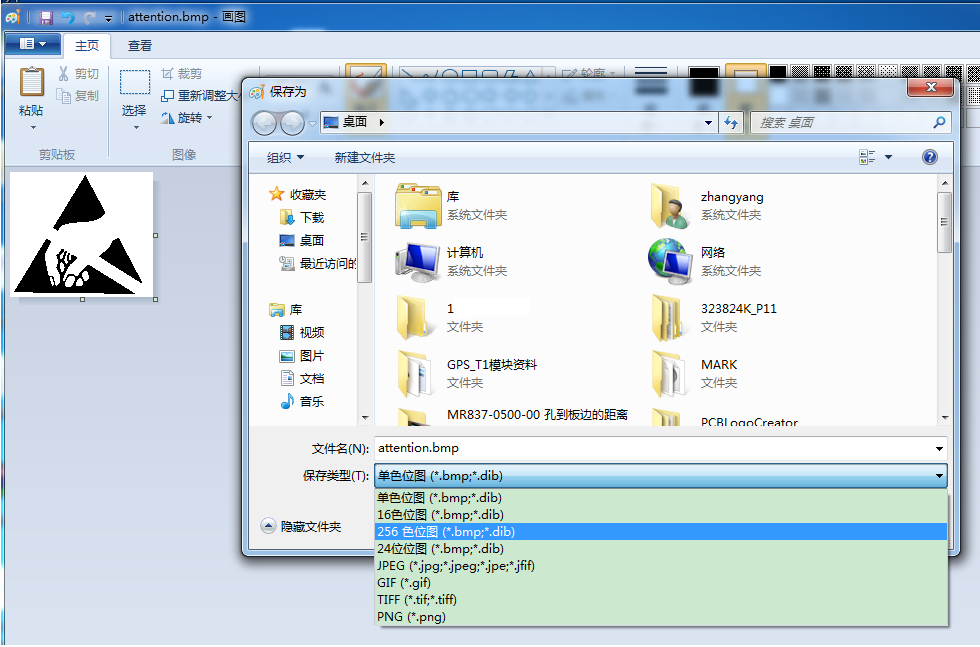Screen dimensions: 980x647
Task: Choose JPEG format from file type list
Action: coord(455,566)
